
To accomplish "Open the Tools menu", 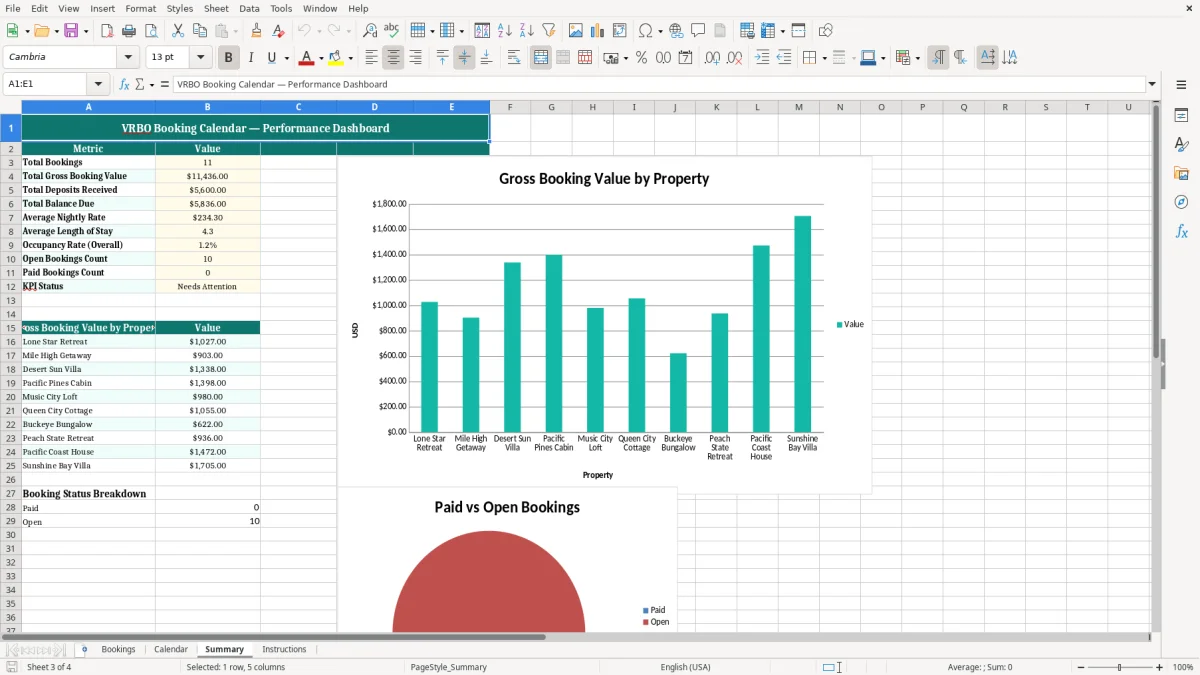I will tap(281, 8).
